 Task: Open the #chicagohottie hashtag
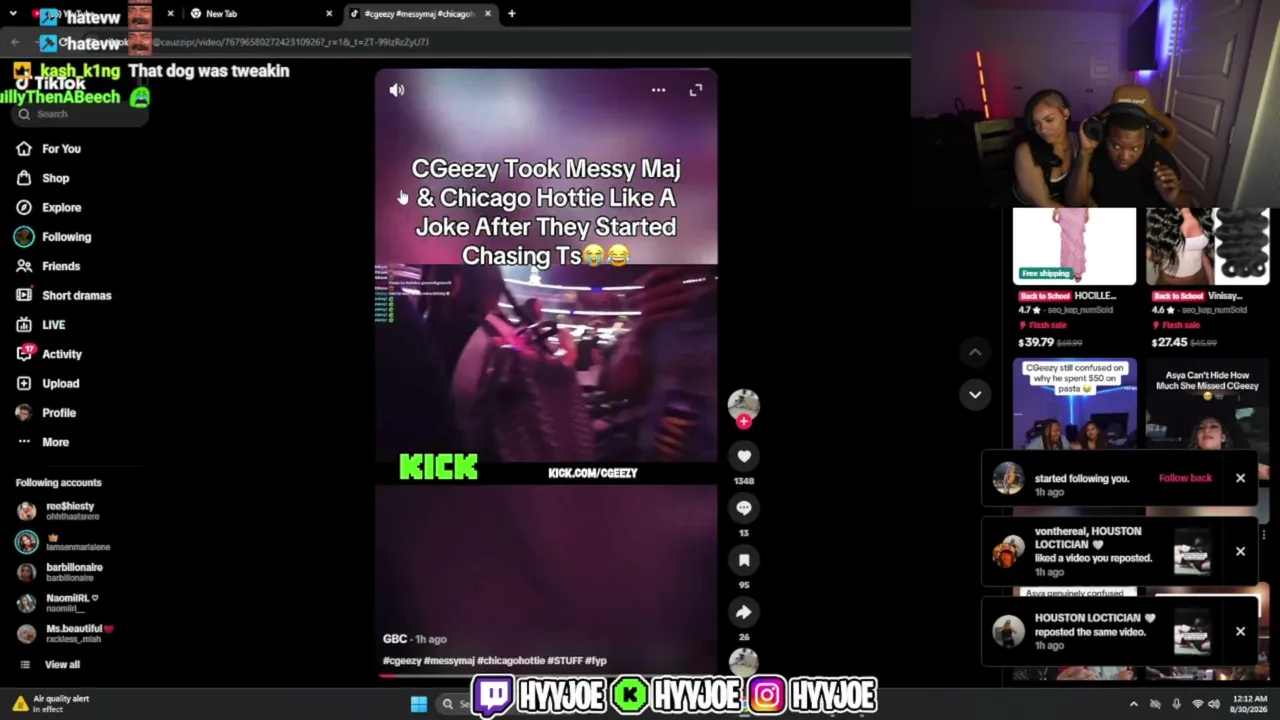511,661
